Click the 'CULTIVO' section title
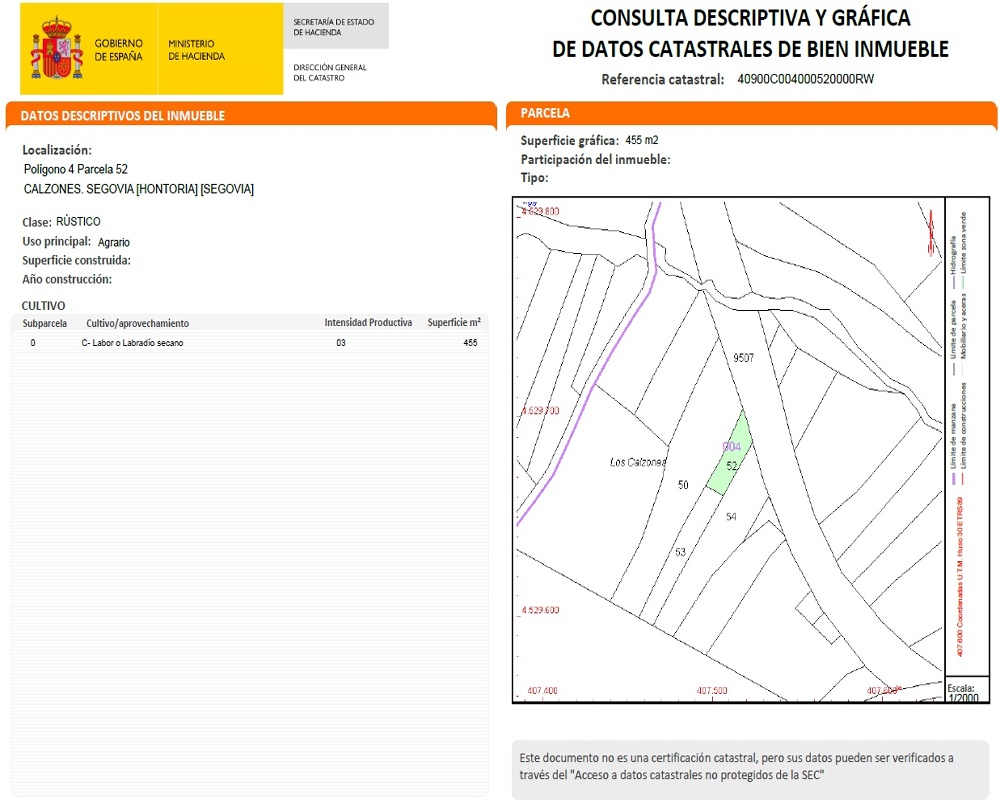Image resolution: width=1000 pixels, height=800 pixels. click(x=43, y=306)
